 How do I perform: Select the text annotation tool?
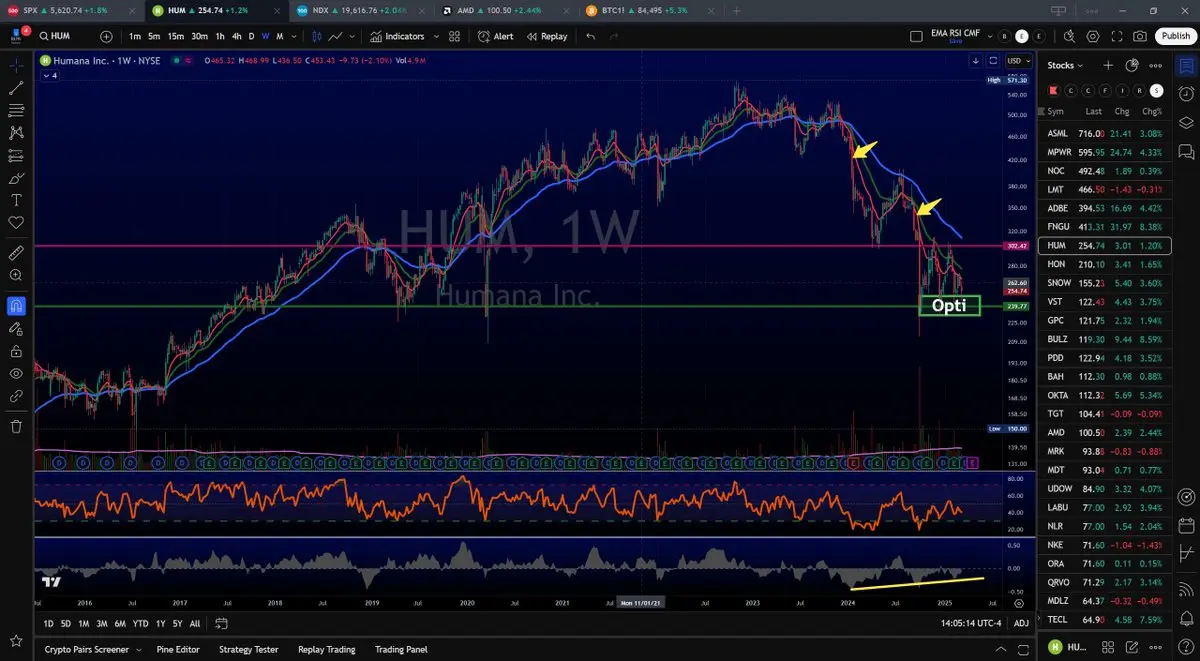pyautogui.click(x=16, y=200)
